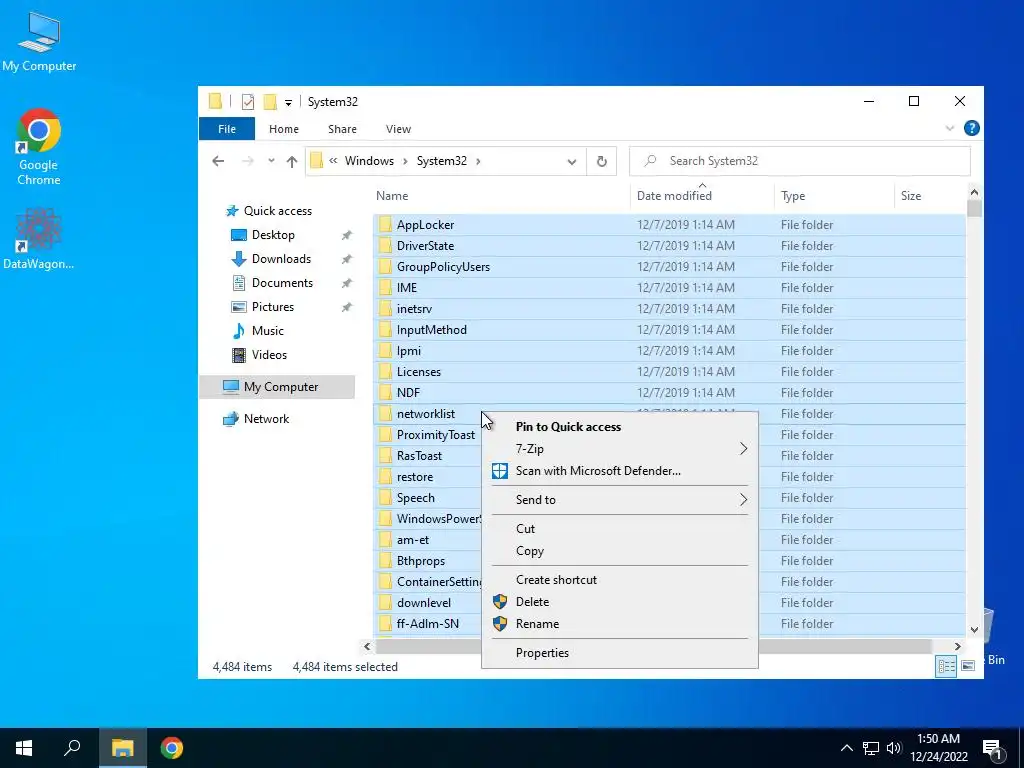The width and height of the screenshot is (1024, 768).
Task: Choose Delete from context menu
Action: tap(619, 601)
